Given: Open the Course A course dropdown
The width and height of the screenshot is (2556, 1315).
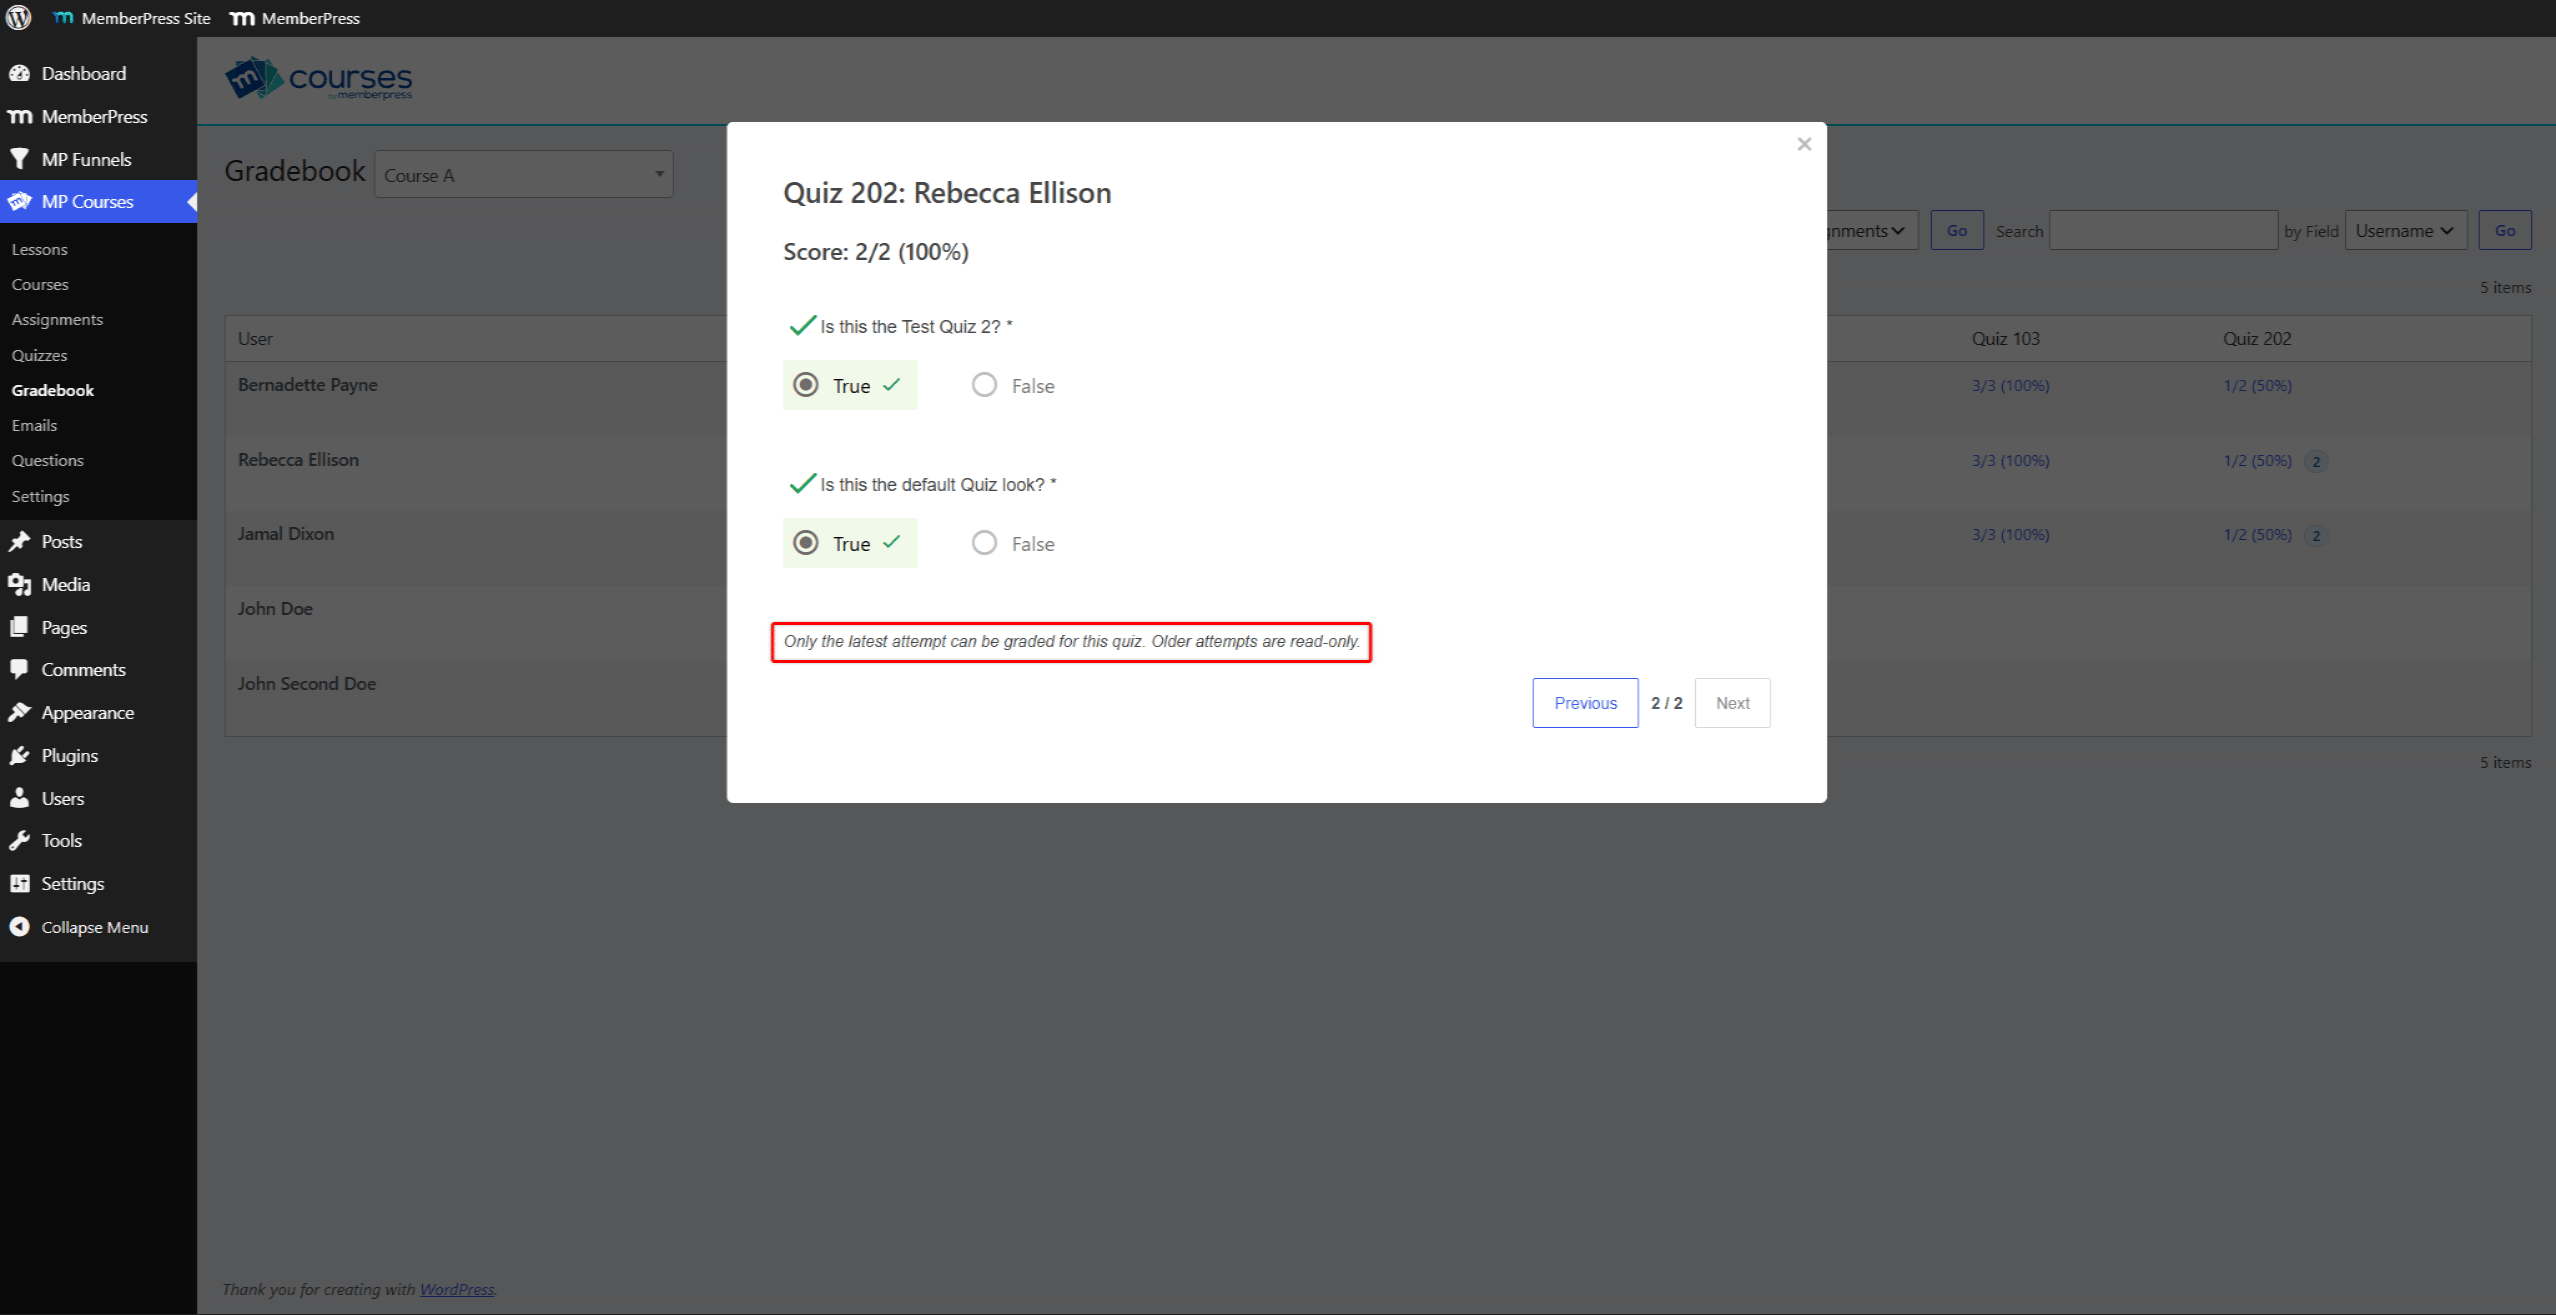Looking at the screenshot, I should click(x=523, y=175).
